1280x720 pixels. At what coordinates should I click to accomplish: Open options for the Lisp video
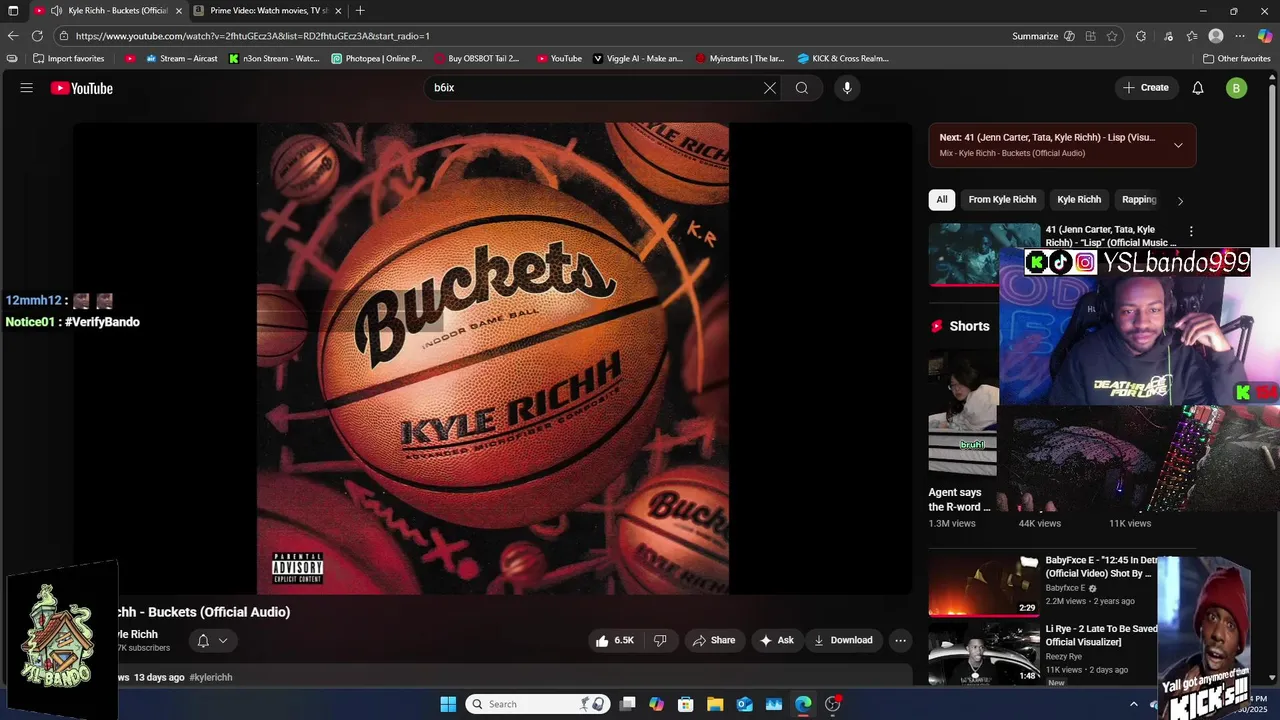[1190, 231]
